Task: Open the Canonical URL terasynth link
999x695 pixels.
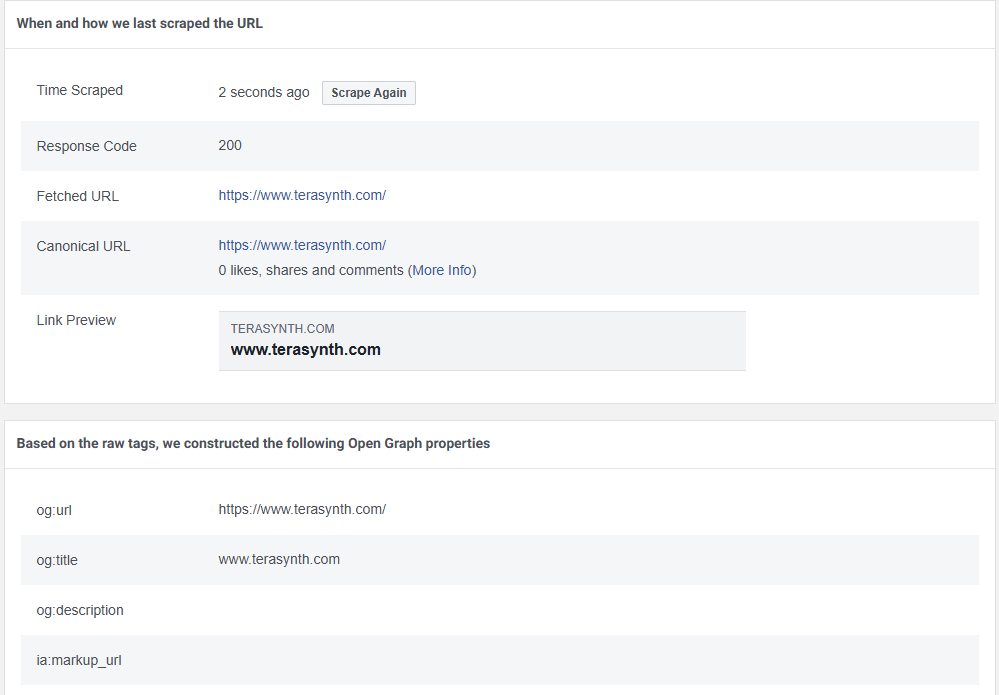Action: coord(302,245)
